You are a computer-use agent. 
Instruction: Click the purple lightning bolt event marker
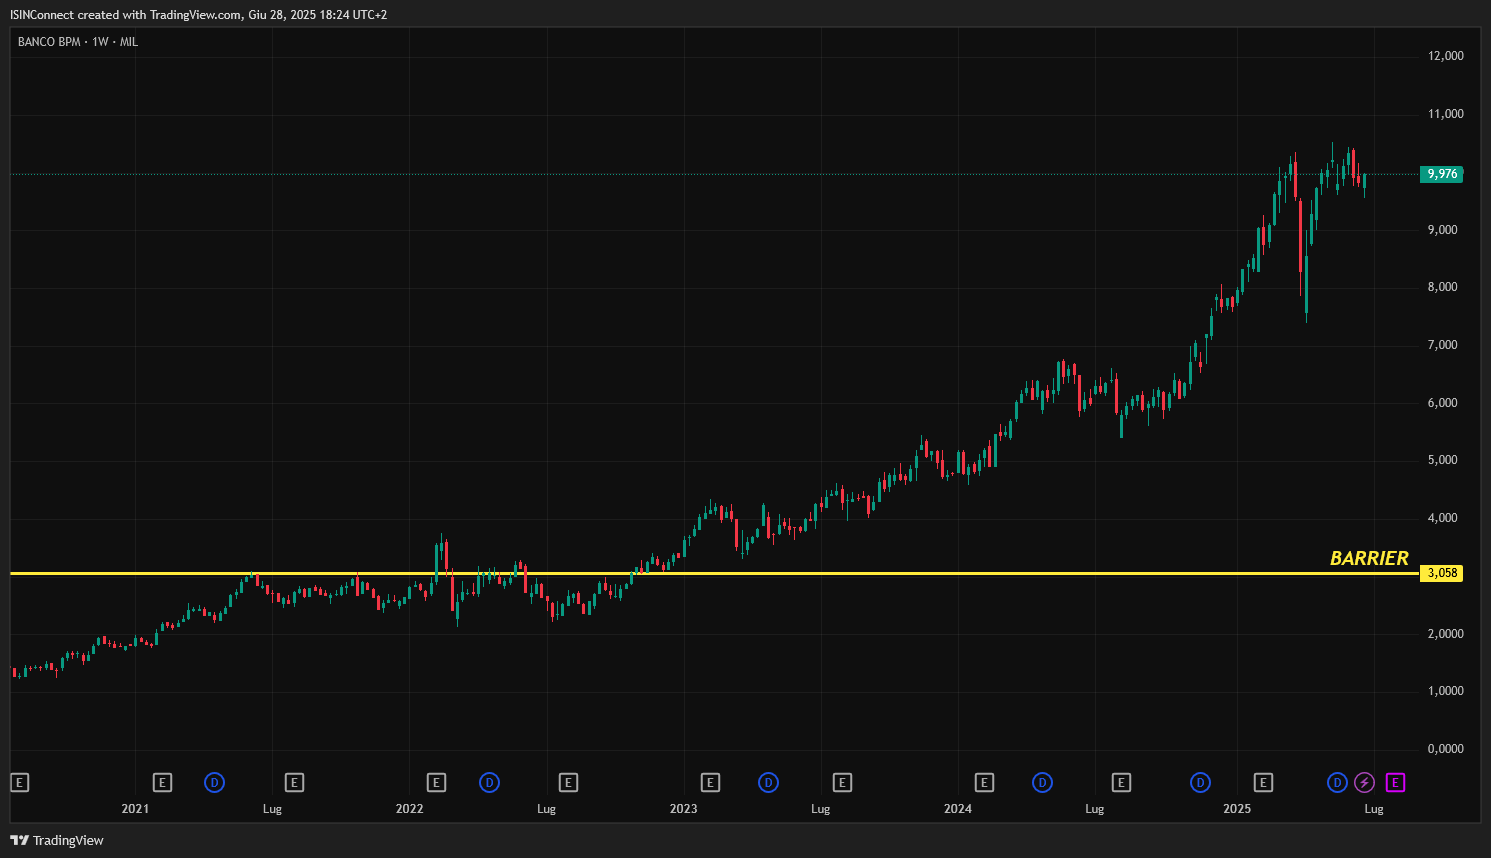click(1364, 783)
